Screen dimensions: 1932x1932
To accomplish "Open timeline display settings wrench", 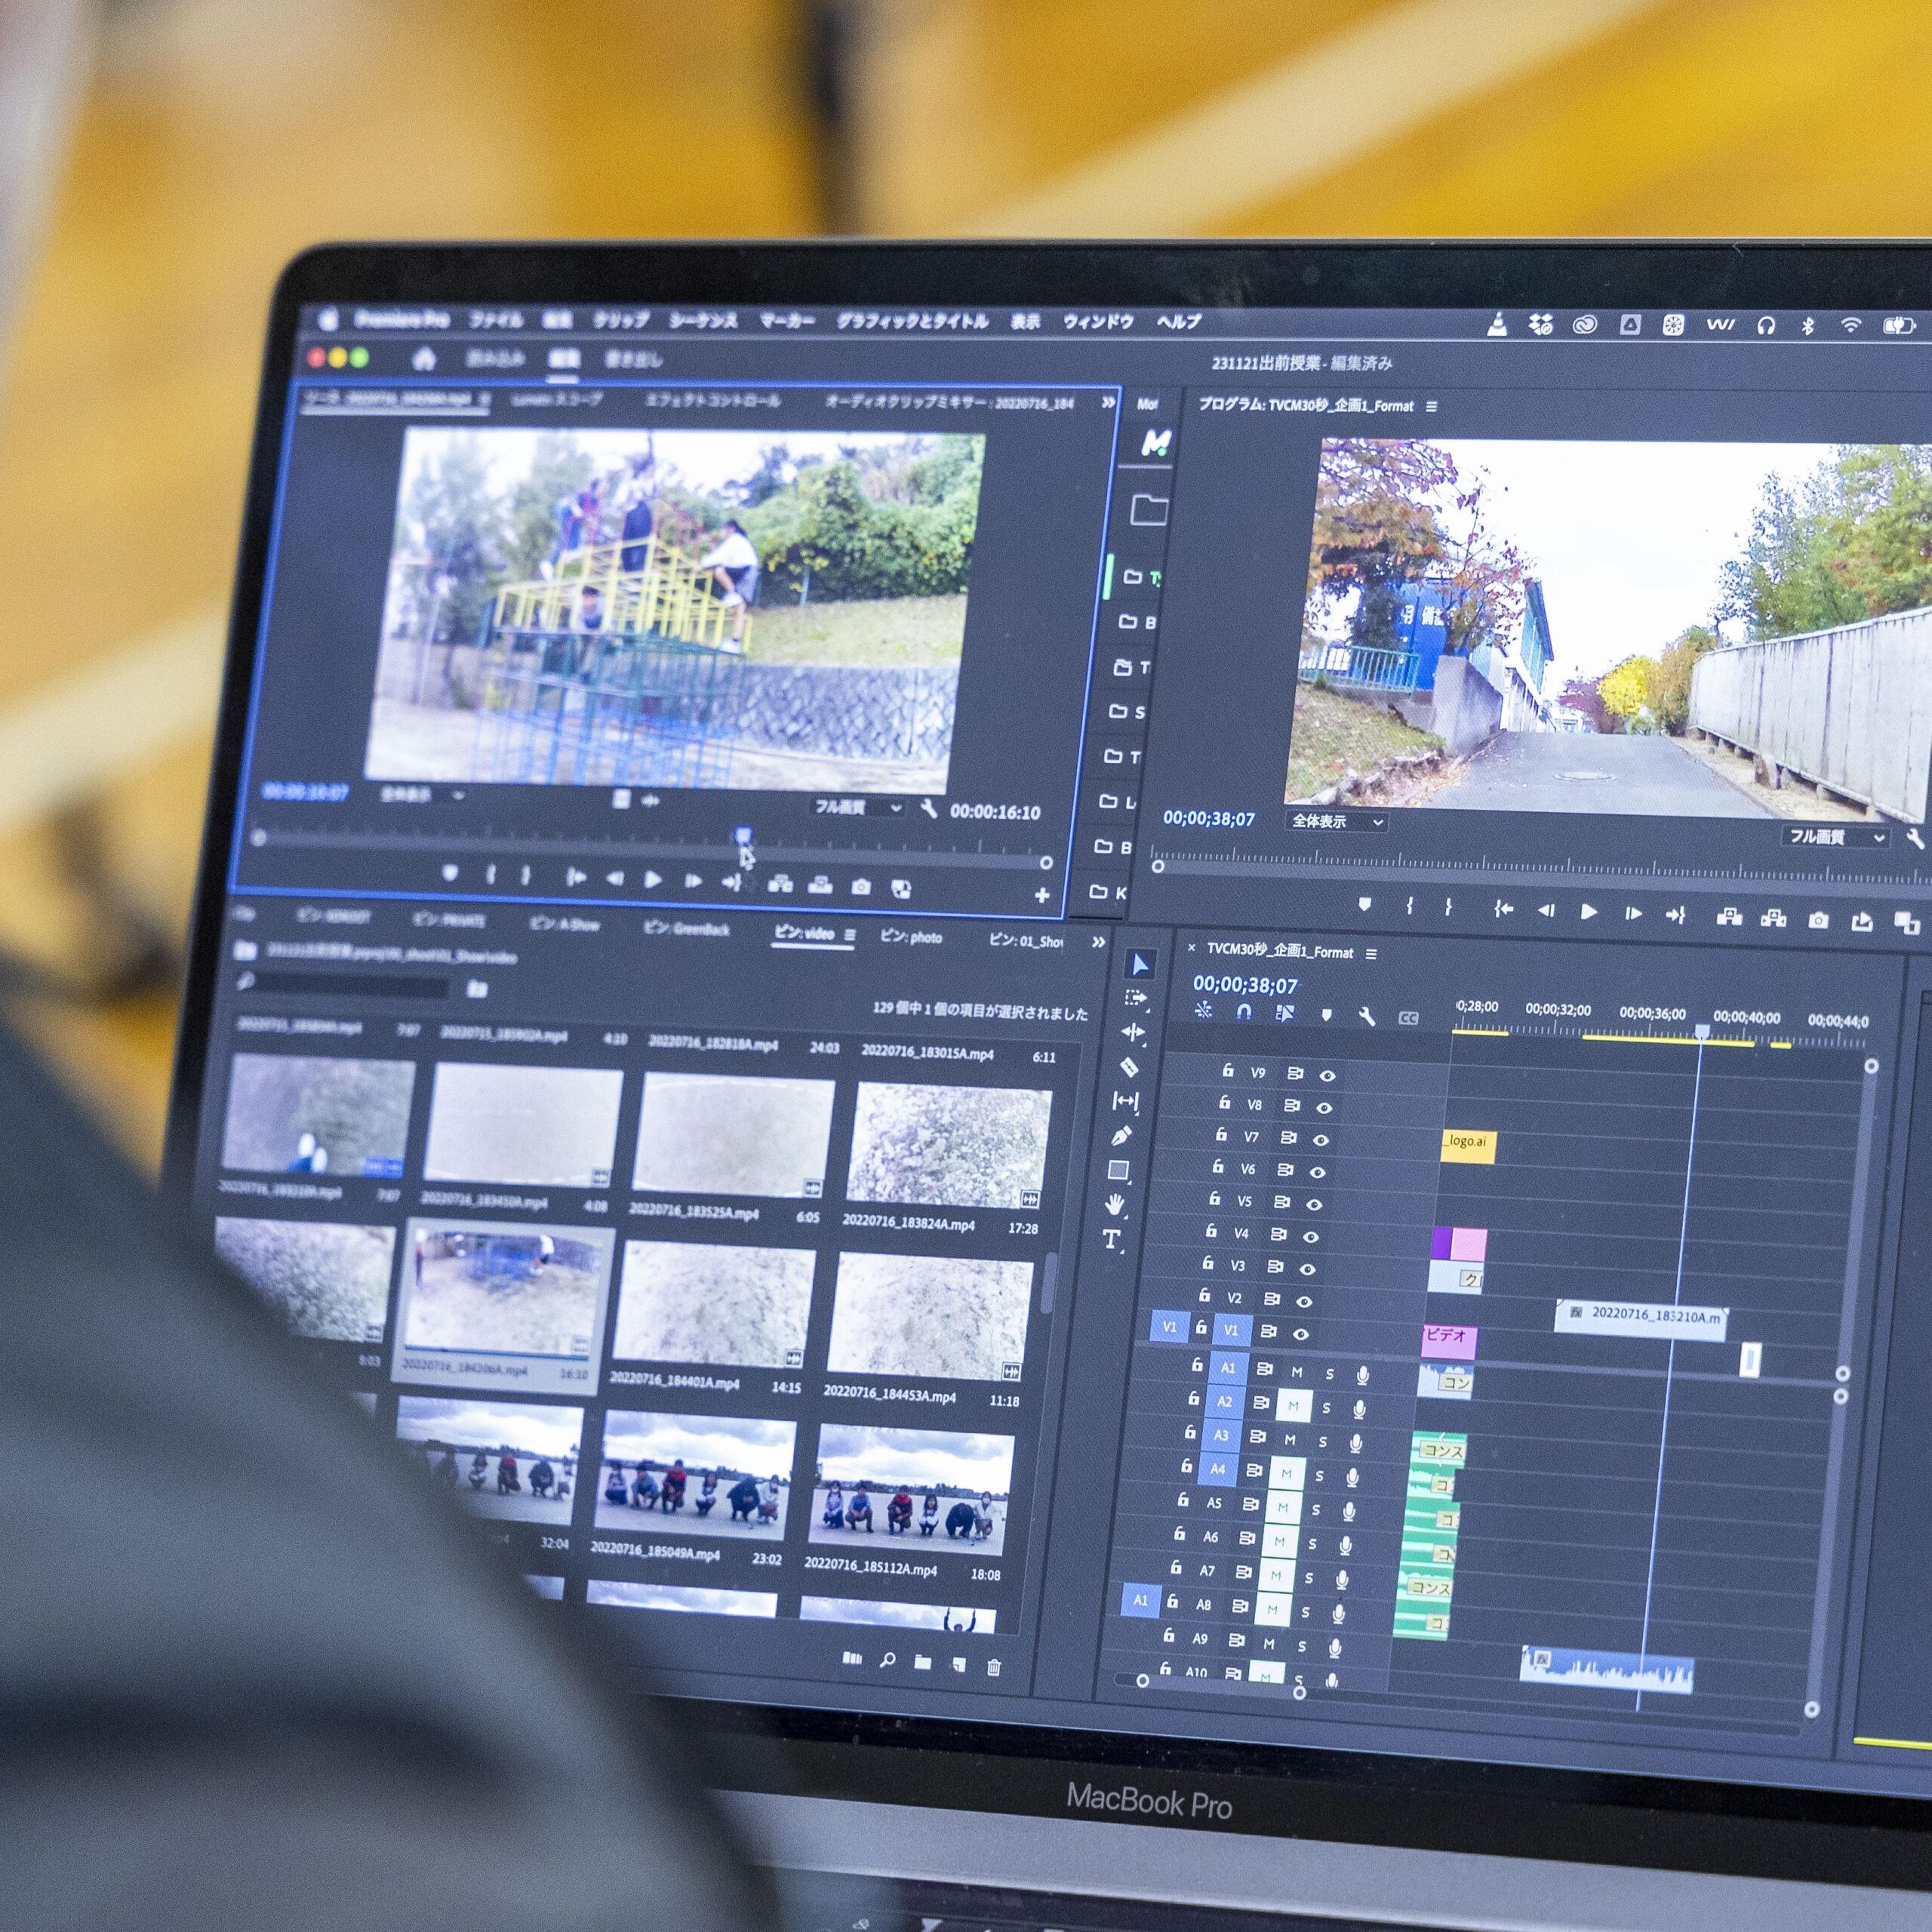I will tap(1366, 1016).
